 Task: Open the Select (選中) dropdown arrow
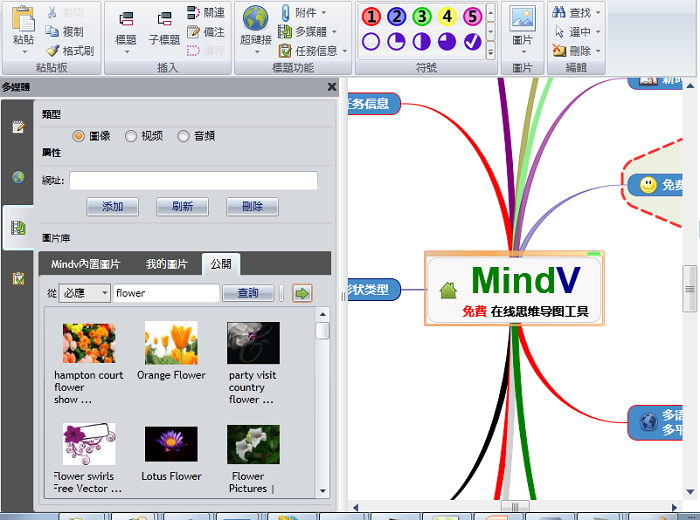pos(598,32)
